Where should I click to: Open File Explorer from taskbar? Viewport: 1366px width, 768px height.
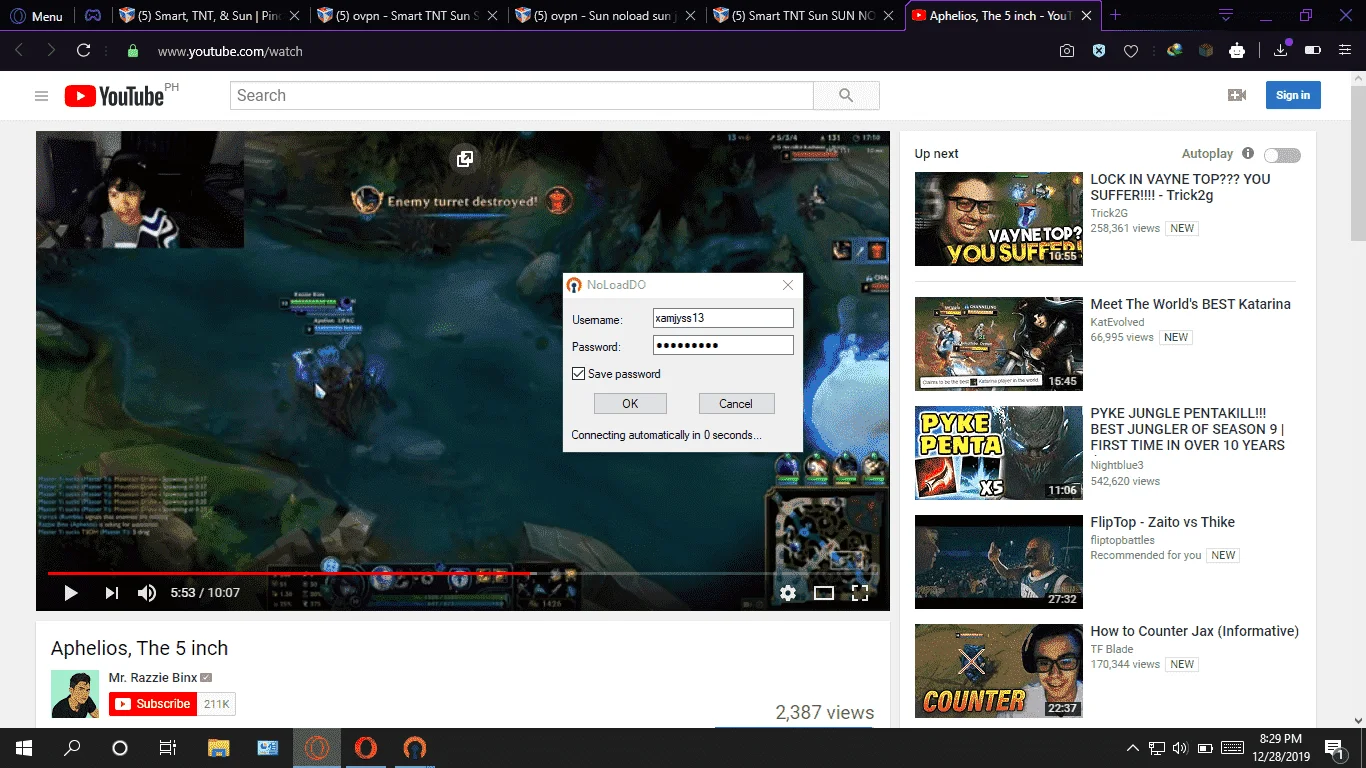pyautogui.click(x=219, y=748)
